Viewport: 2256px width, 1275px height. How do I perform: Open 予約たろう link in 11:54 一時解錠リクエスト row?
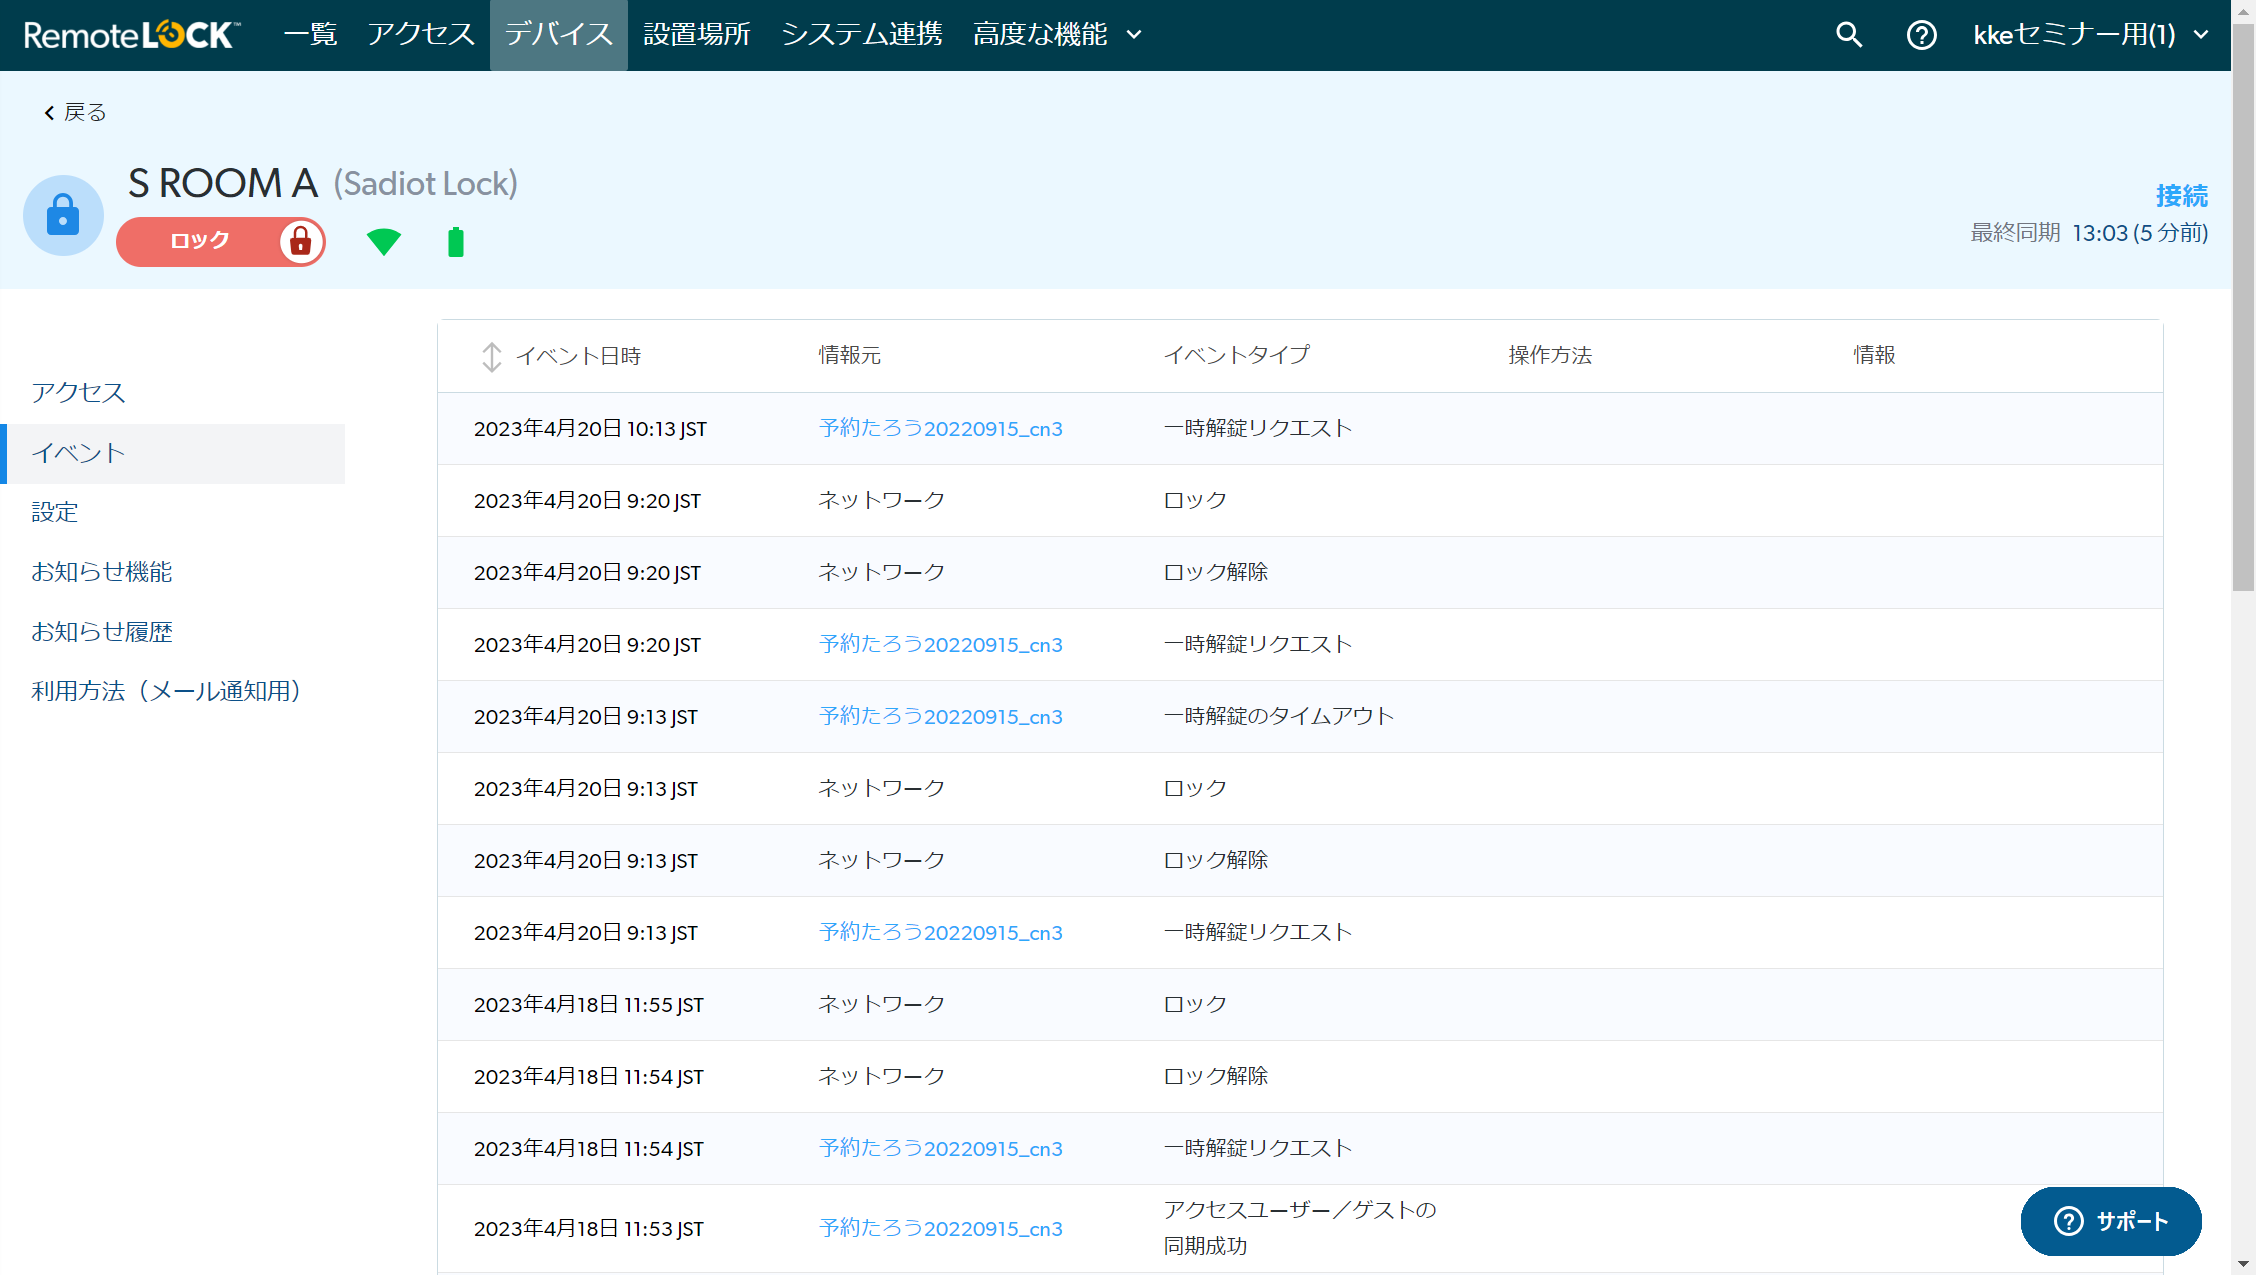940,1148
